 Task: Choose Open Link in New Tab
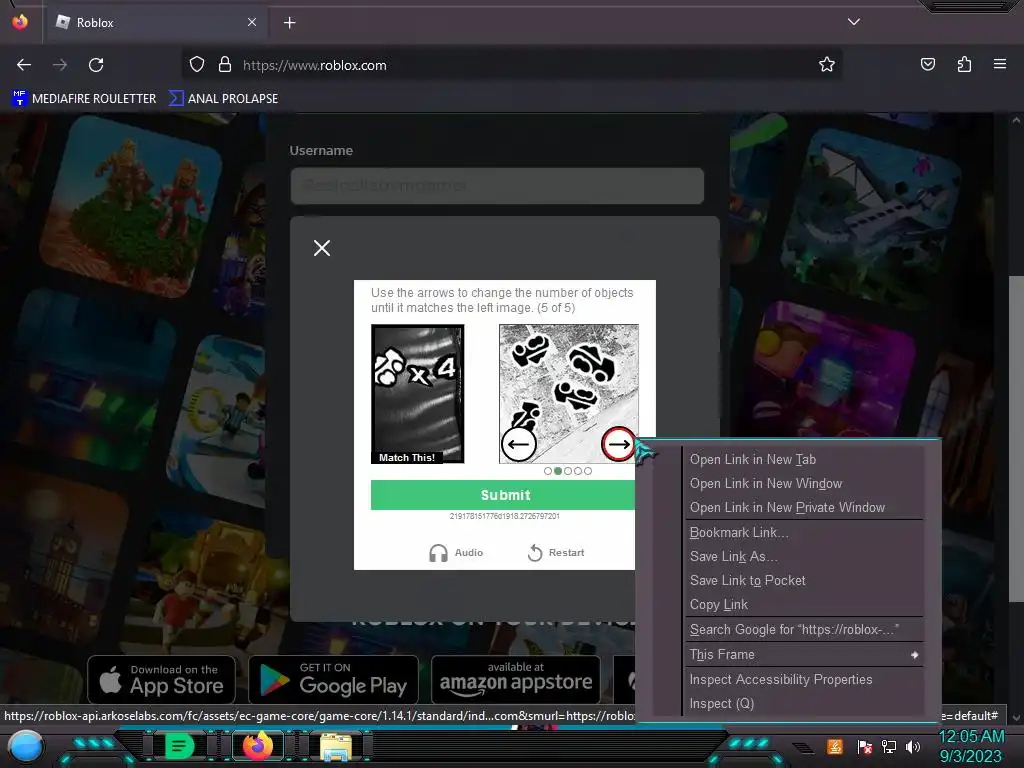tap(804, 460)
